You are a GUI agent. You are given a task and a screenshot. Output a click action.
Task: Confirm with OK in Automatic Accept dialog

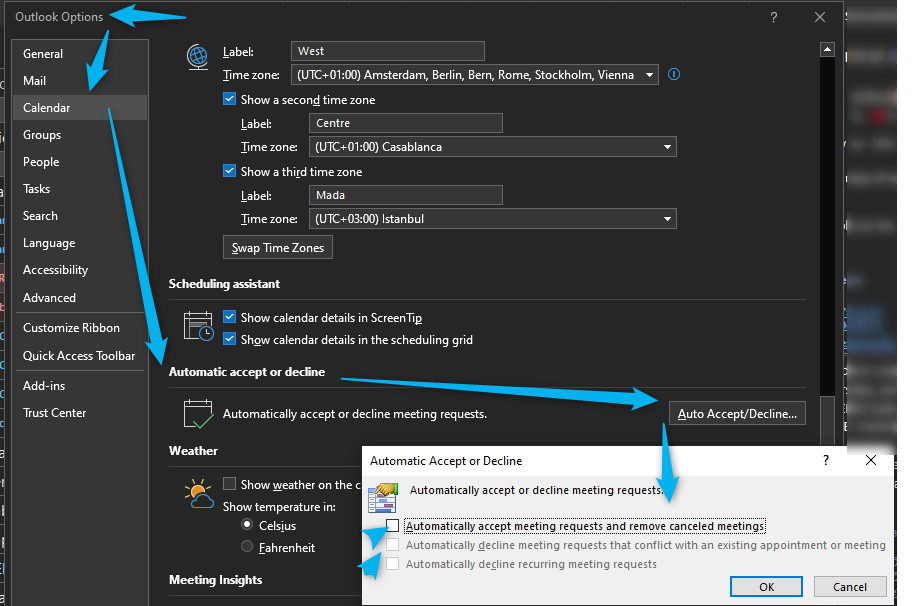pos(766,587)
